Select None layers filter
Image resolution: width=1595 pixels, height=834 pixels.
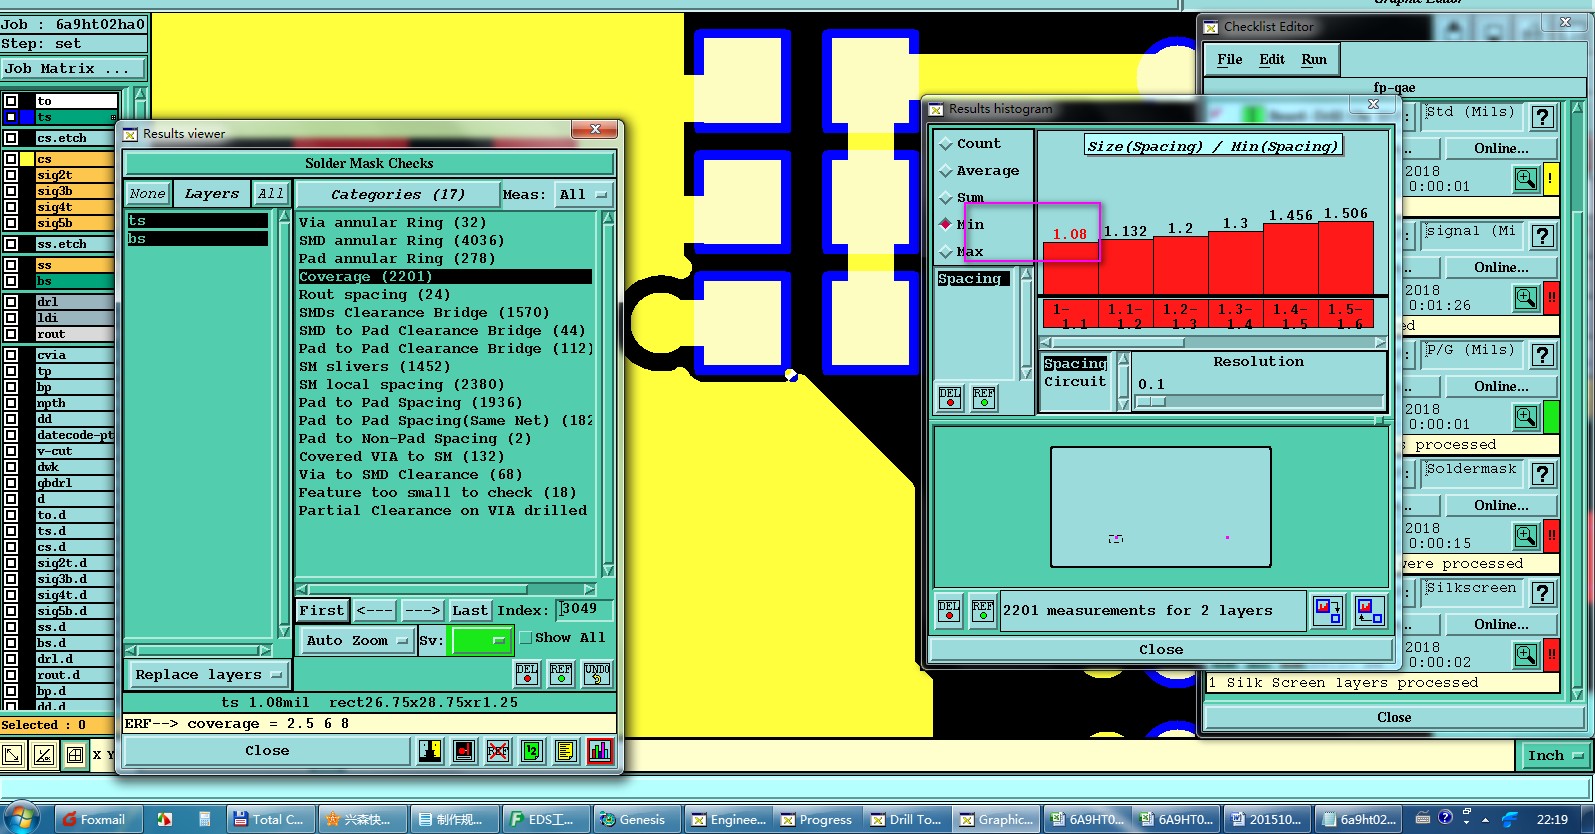pos(147,194)
